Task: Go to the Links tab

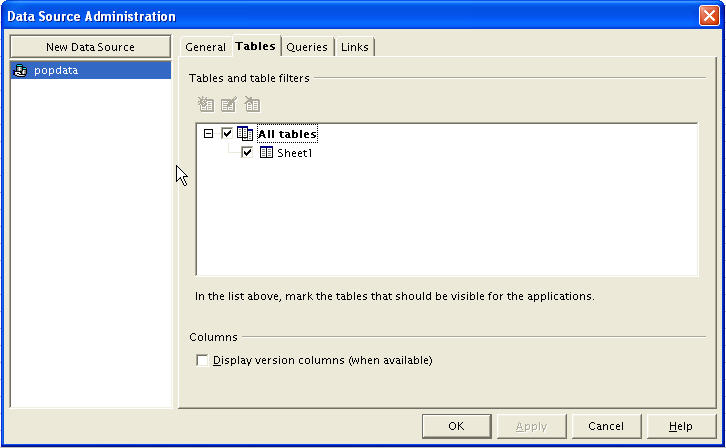Action: click(355, 47)
